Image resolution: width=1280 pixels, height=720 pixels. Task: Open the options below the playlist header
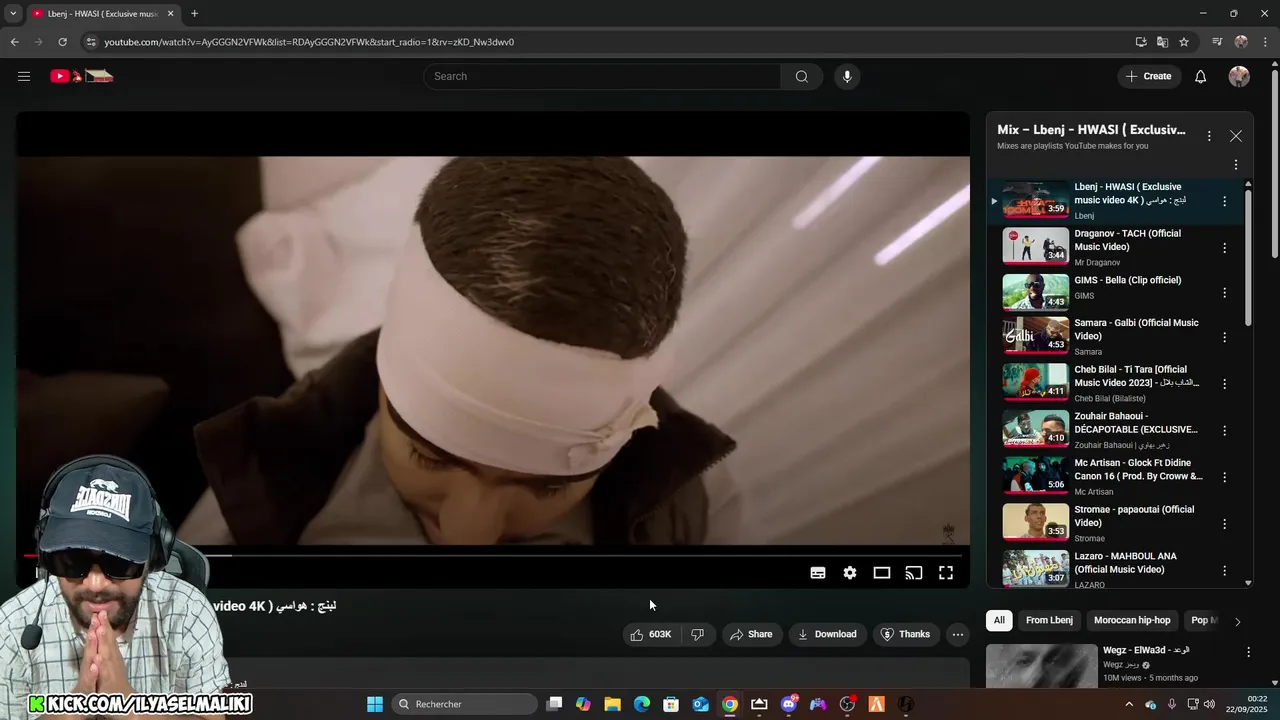(x=1235, y=165)
